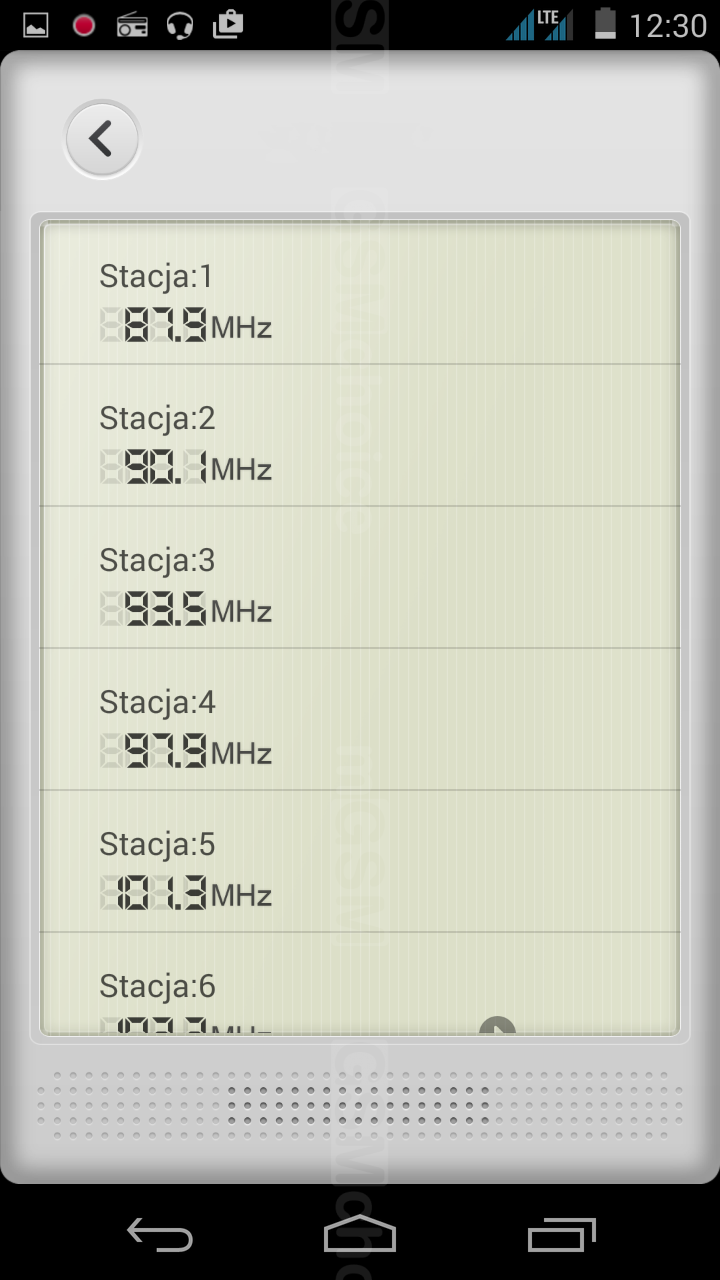Tap the 12:30 clock in the status bar
720x1280 pixels.
[668, 25]
